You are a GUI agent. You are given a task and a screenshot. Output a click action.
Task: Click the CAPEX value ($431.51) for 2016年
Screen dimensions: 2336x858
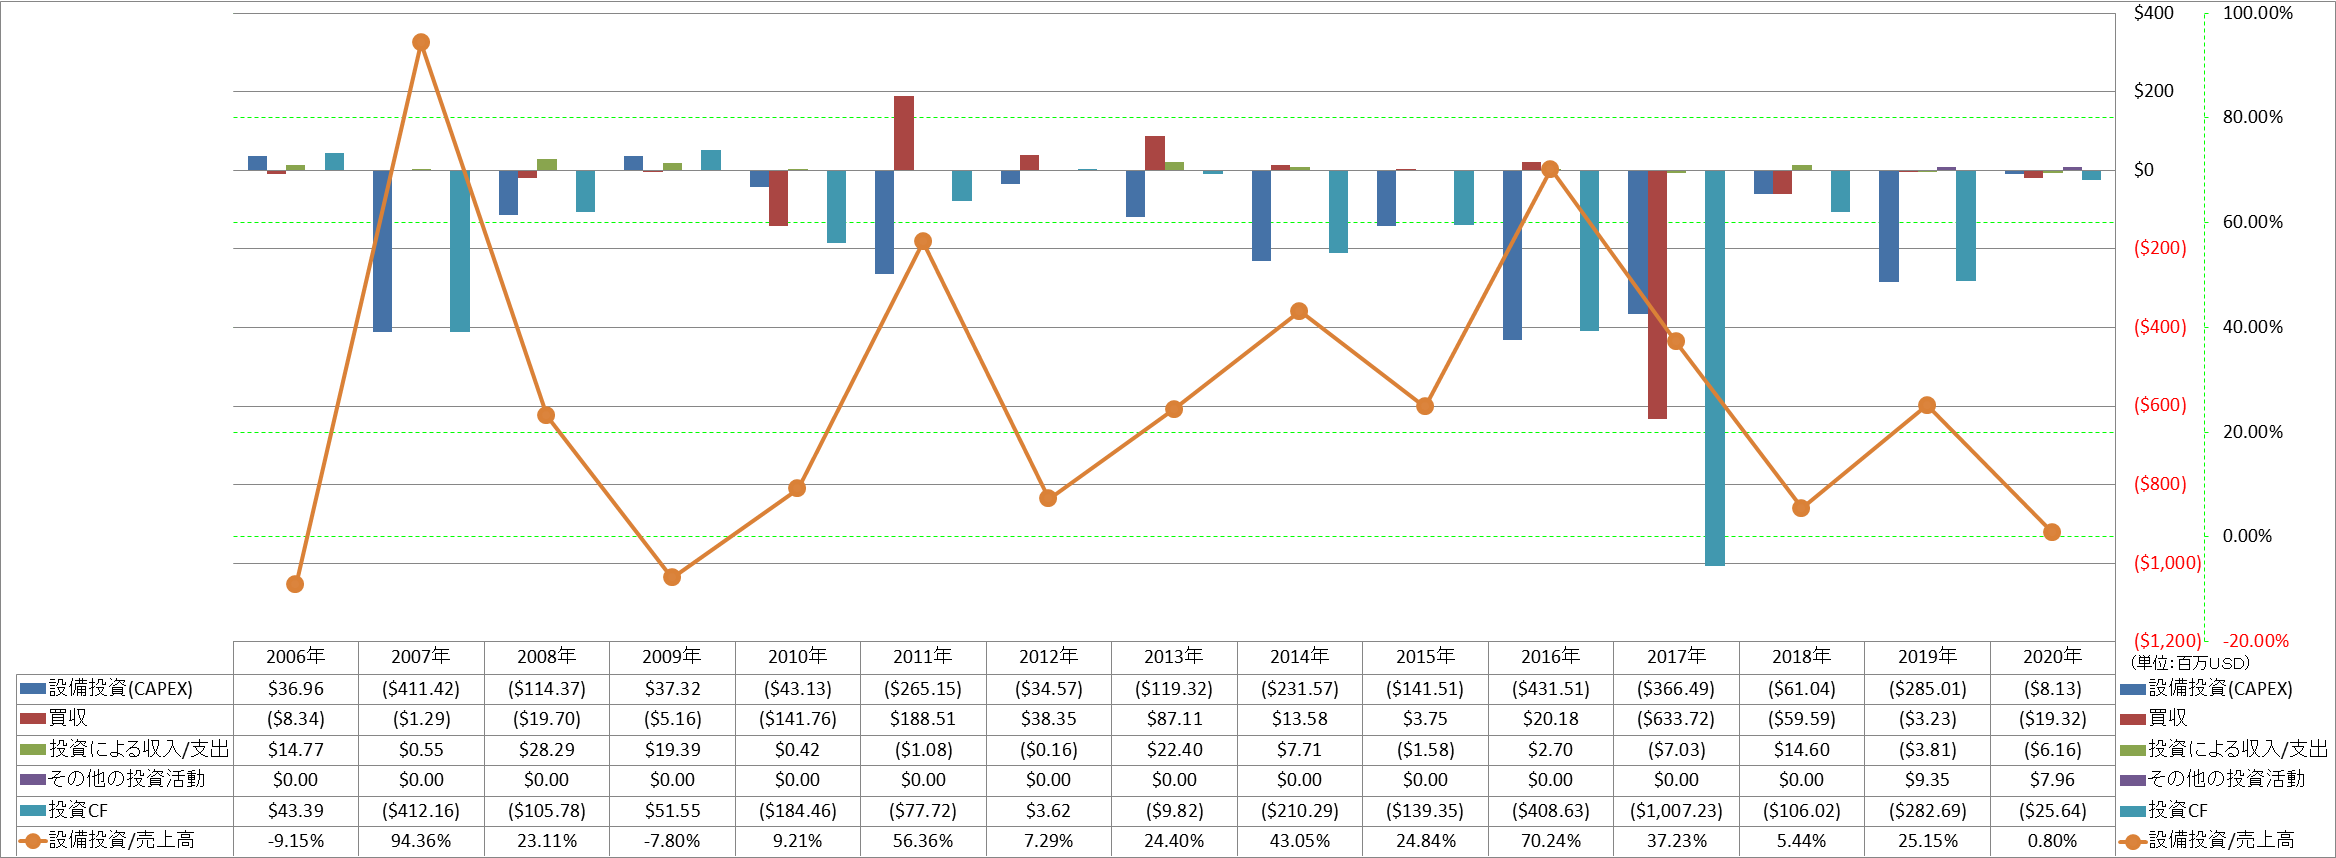pos(1551,689)
